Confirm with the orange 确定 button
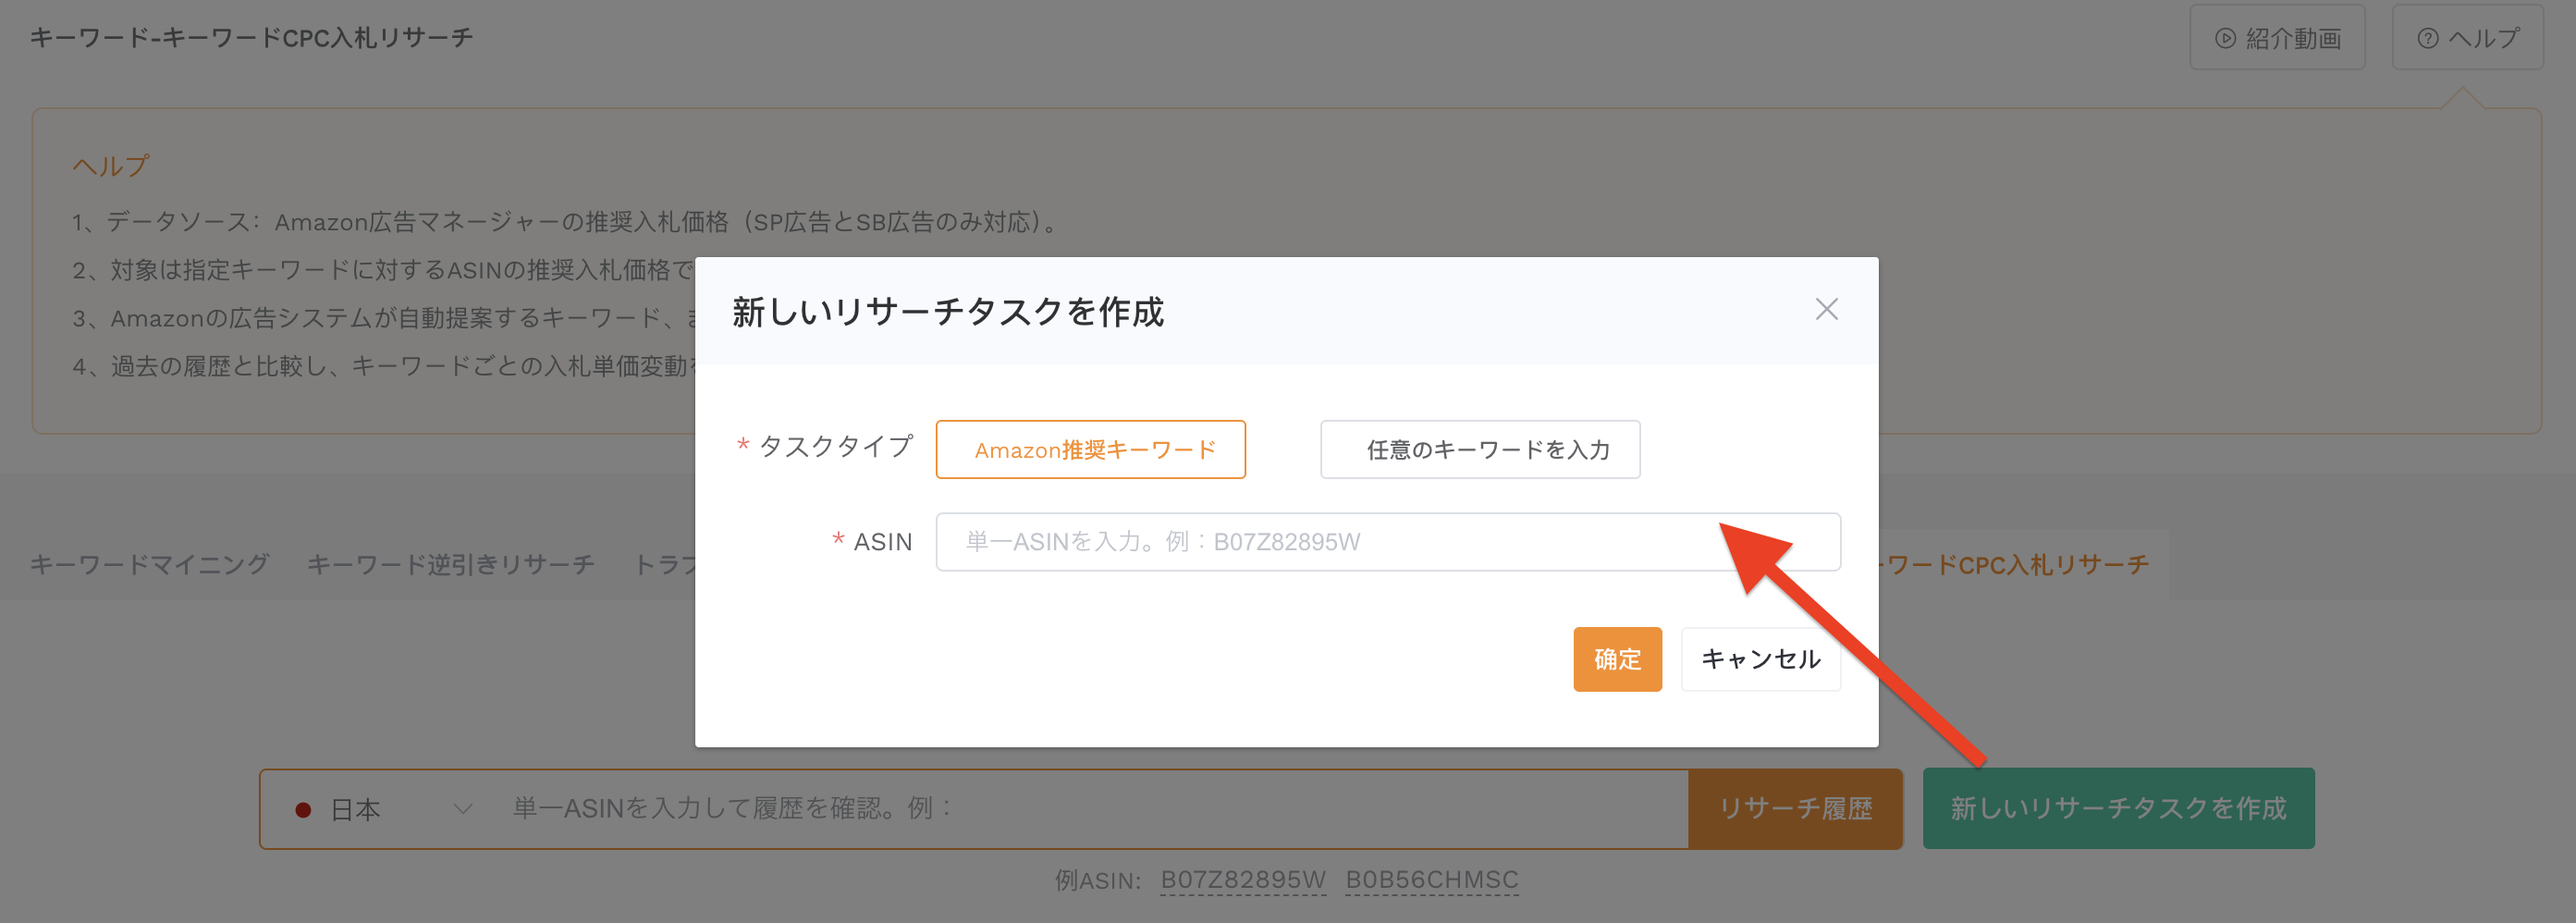The width and height of the screenshot is (2576, 923). tap(1617, 659)
